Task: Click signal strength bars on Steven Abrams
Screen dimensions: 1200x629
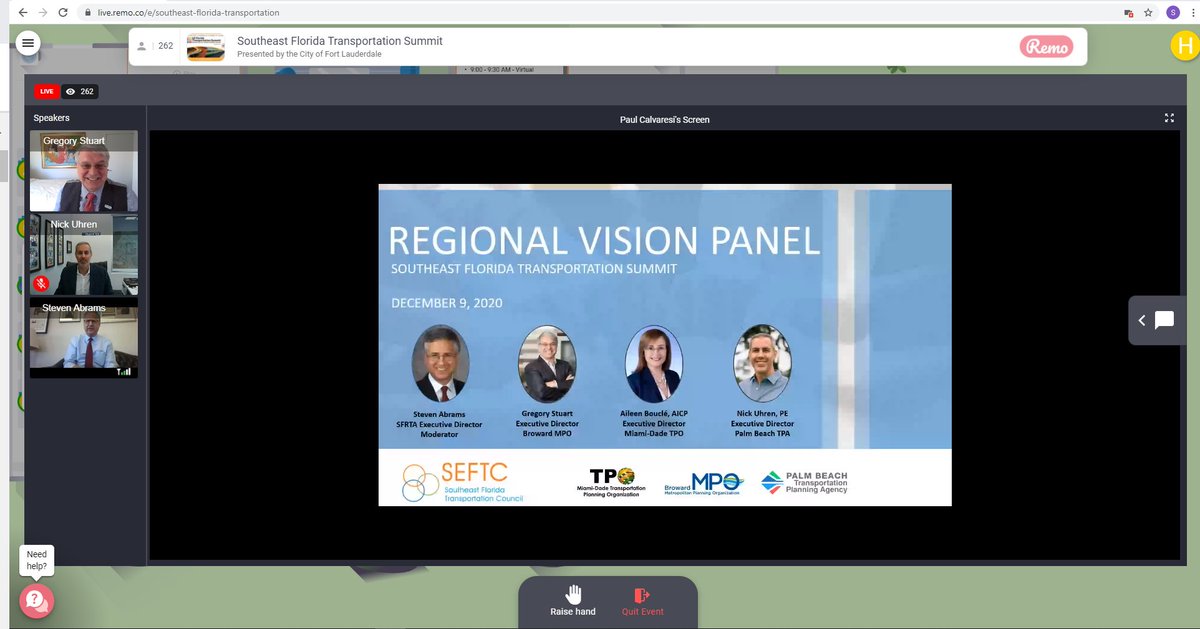Action: click(x=124, y=371)
